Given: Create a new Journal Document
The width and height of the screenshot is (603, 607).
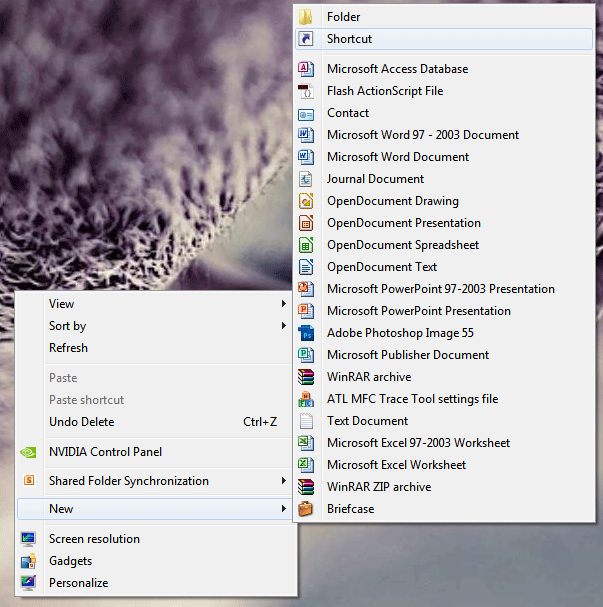Looking at the screenshot, I should [444, 179].
